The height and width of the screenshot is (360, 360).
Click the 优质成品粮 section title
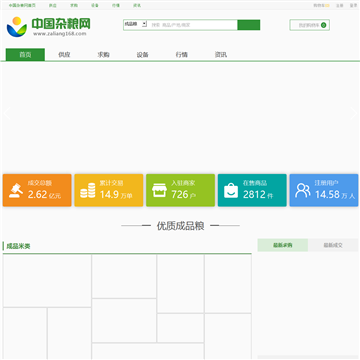(180, 226)
